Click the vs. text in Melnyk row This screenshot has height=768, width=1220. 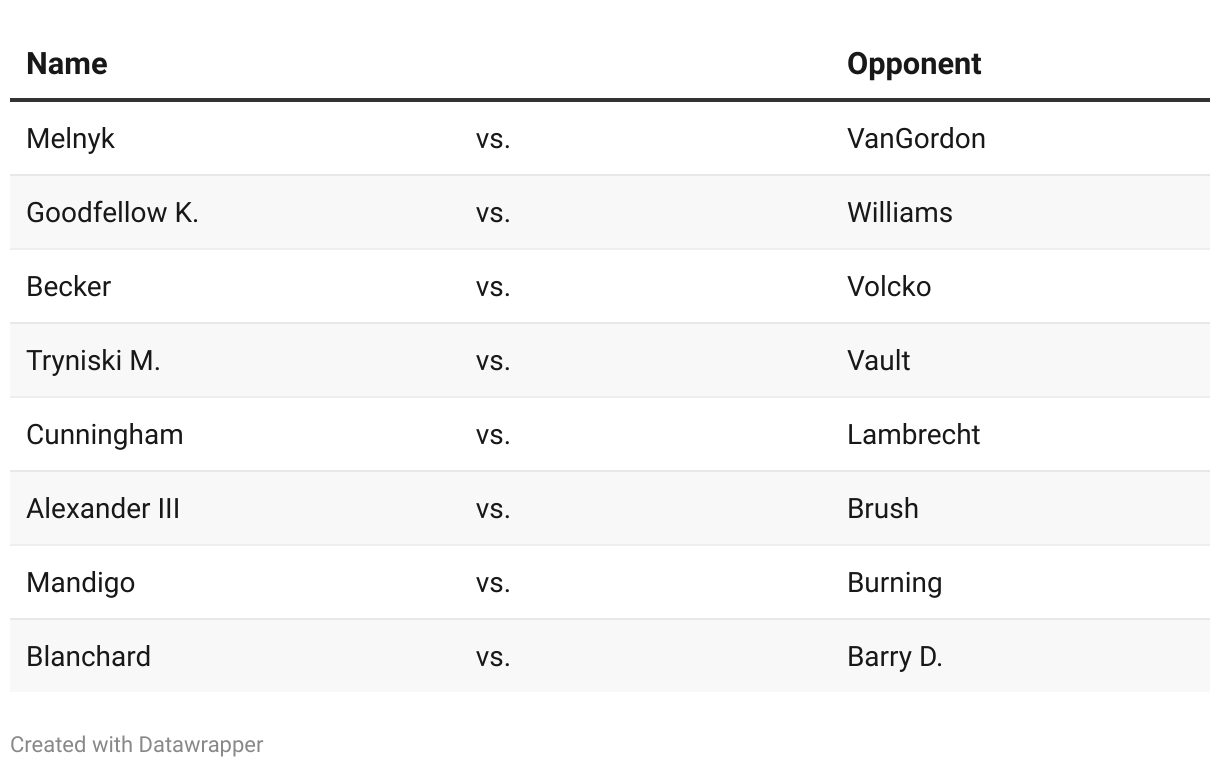(493, 138)
